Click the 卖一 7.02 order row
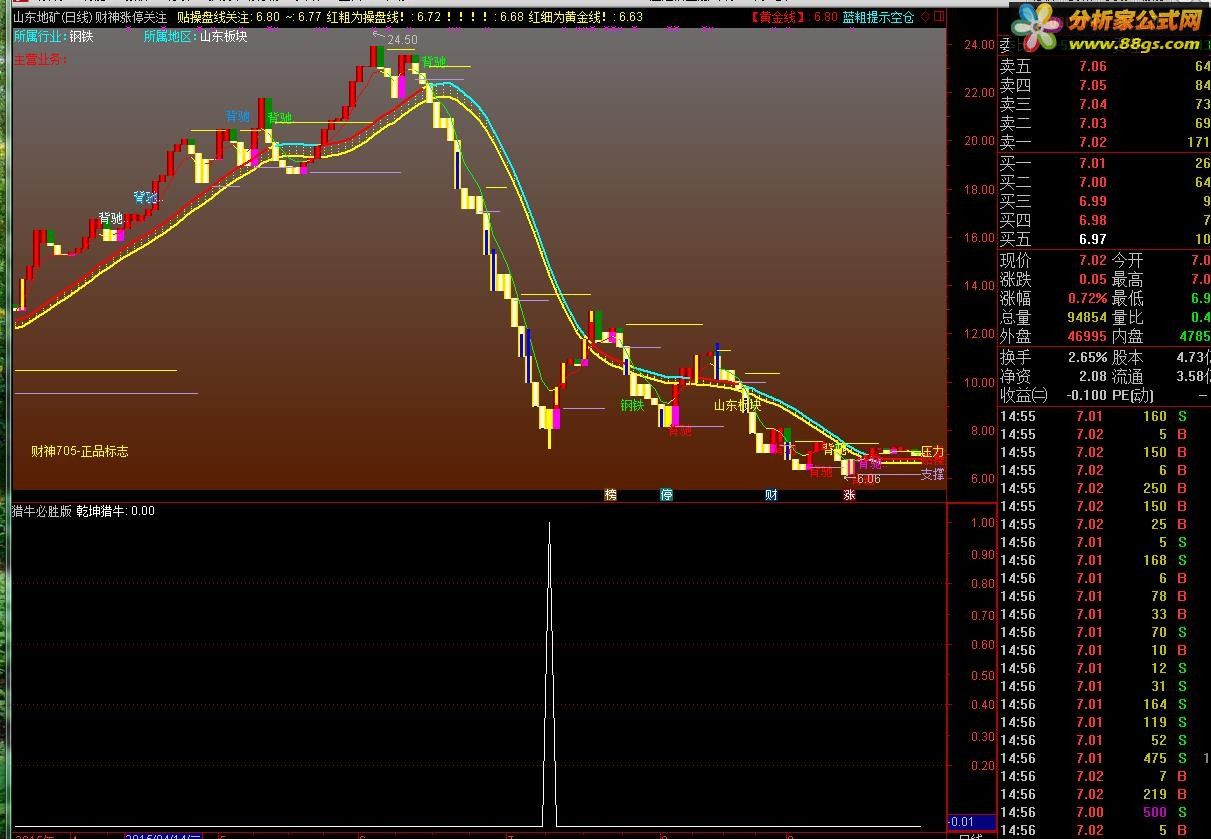 [1104, 143]
